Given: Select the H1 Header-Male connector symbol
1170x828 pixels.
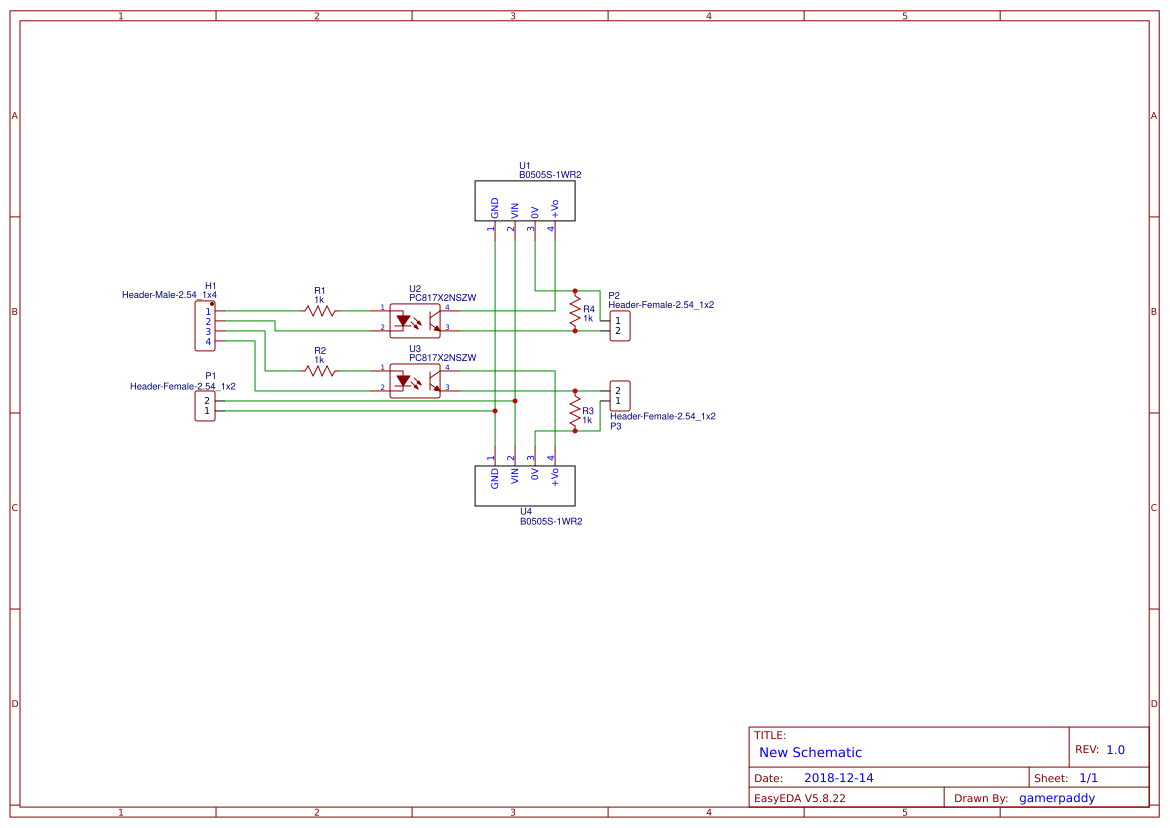Looking at the screenshot, I should point(205,327).
